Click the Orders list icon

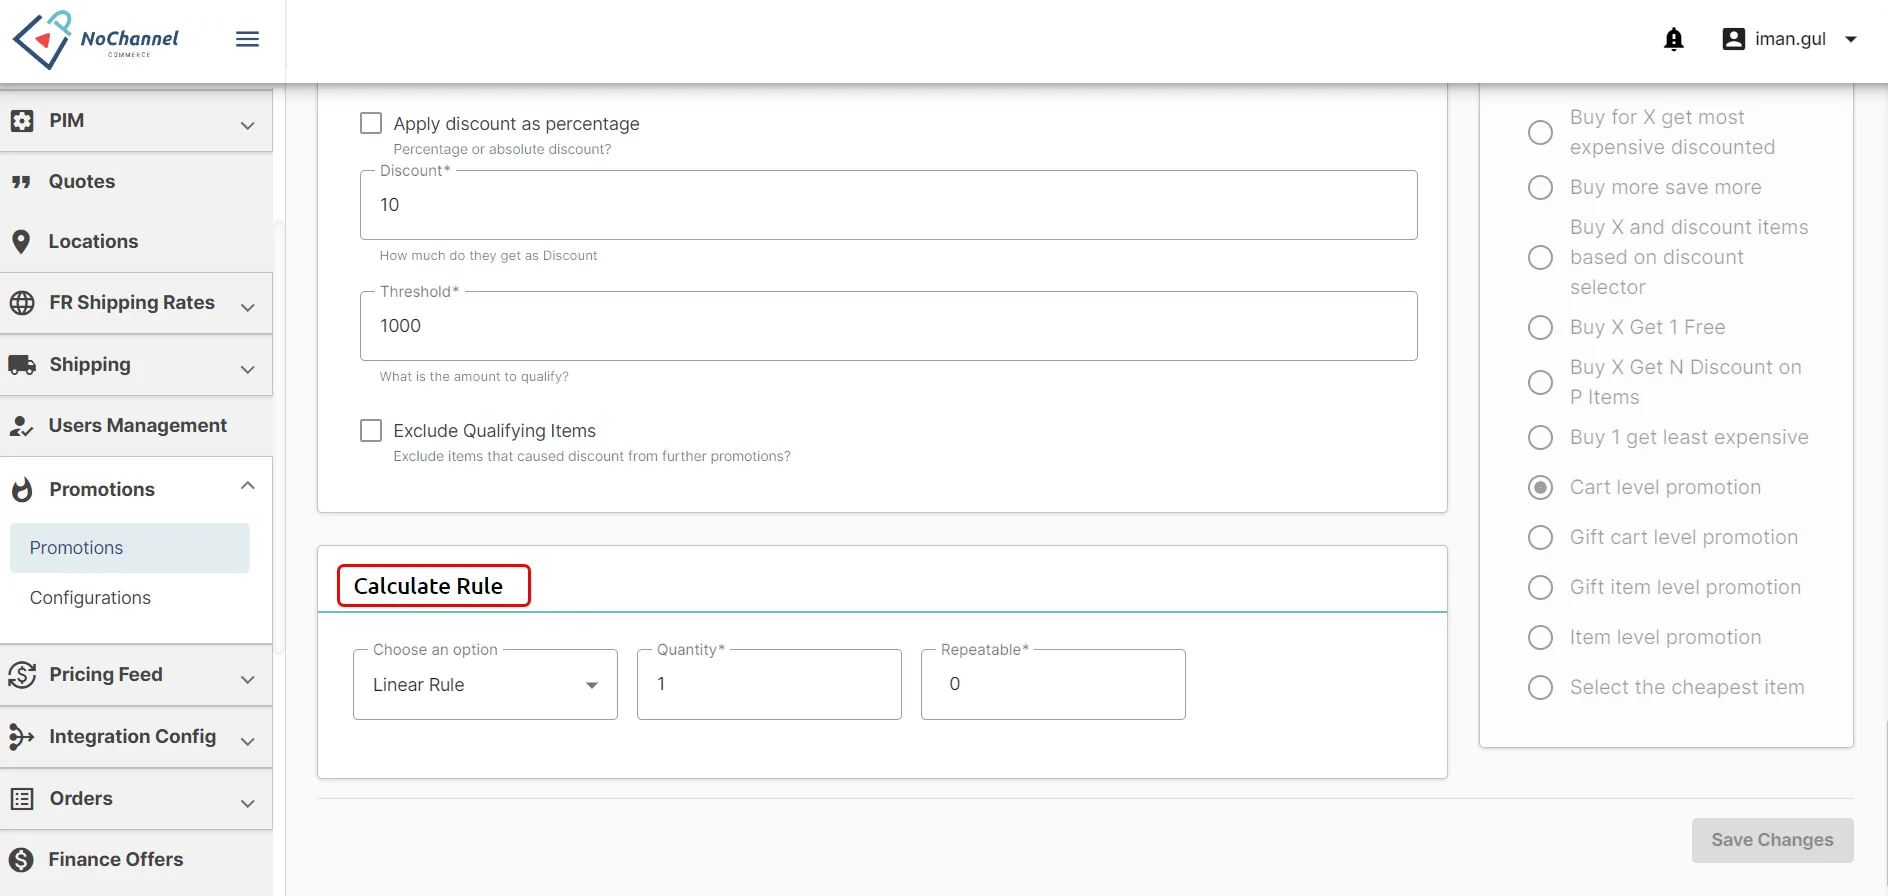[22, 799]
